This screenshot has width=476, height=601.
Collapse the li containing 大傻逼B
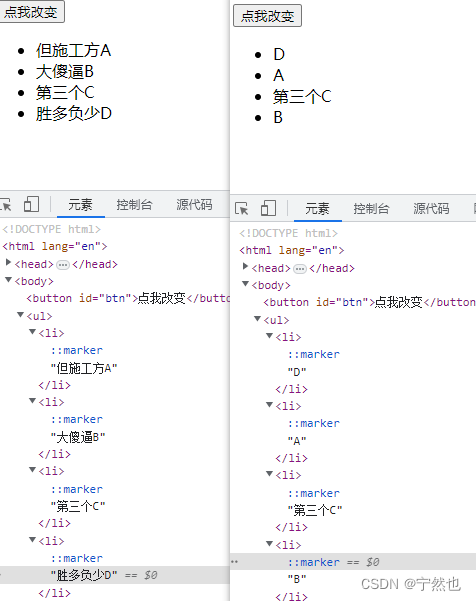[33, 401]
